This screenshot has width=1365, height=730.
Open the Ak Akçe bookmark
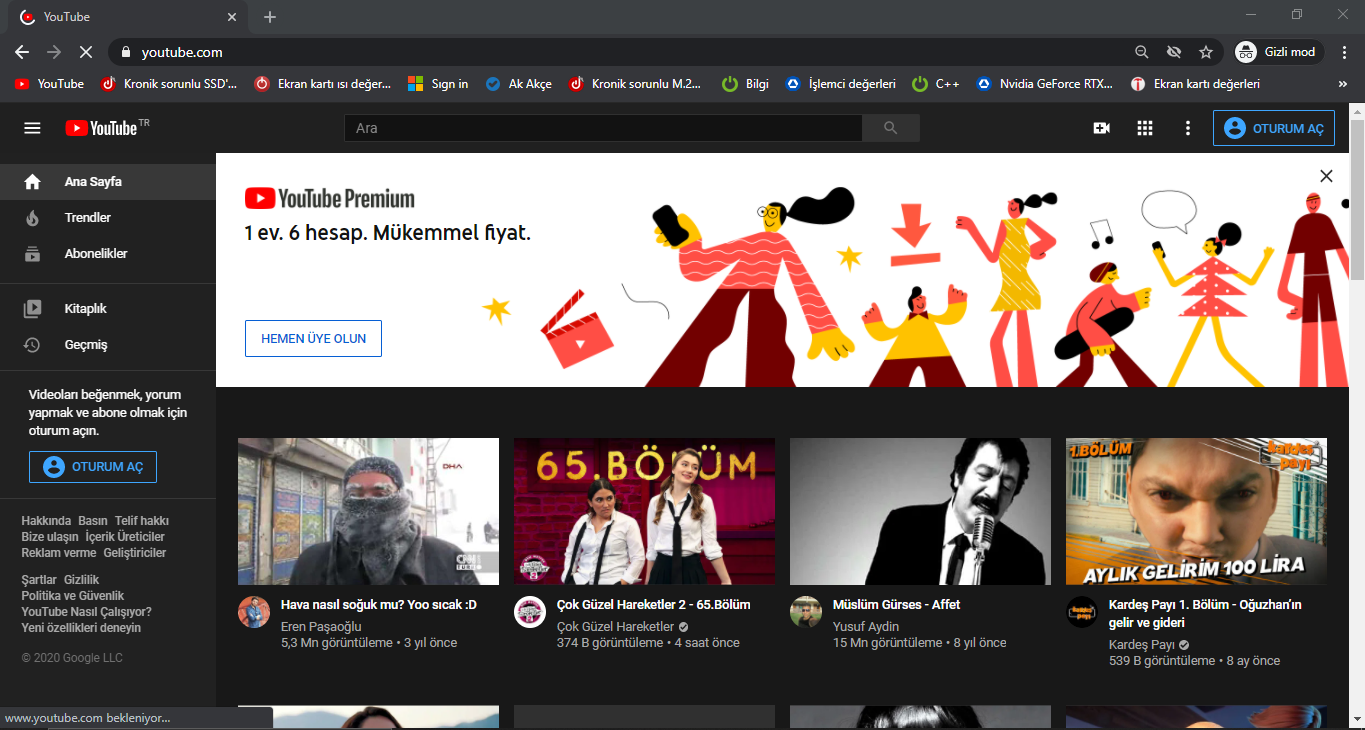point(518,84)
